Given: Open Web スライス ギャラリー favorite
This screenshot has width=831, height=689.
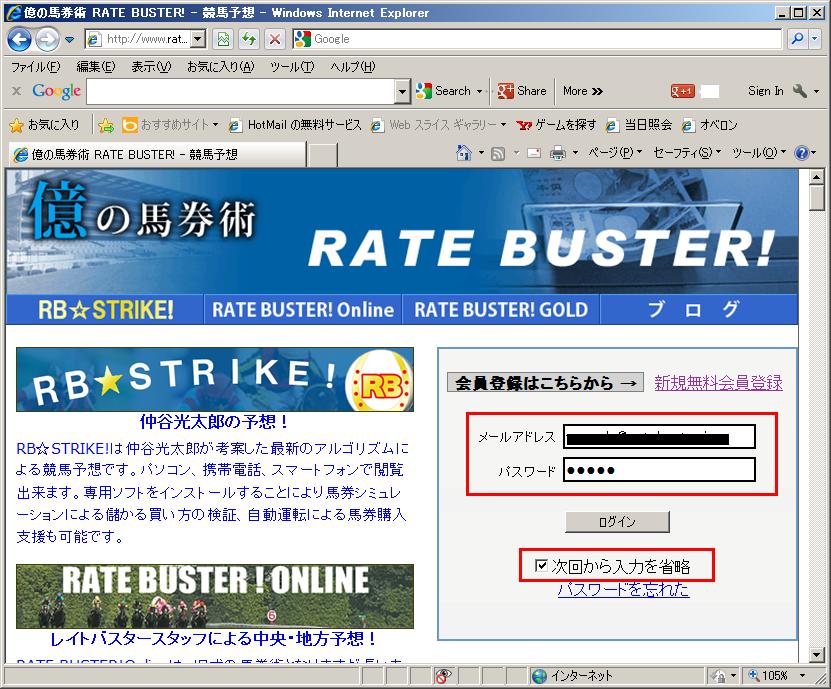Looking at the screenshot, I should 438,125.
